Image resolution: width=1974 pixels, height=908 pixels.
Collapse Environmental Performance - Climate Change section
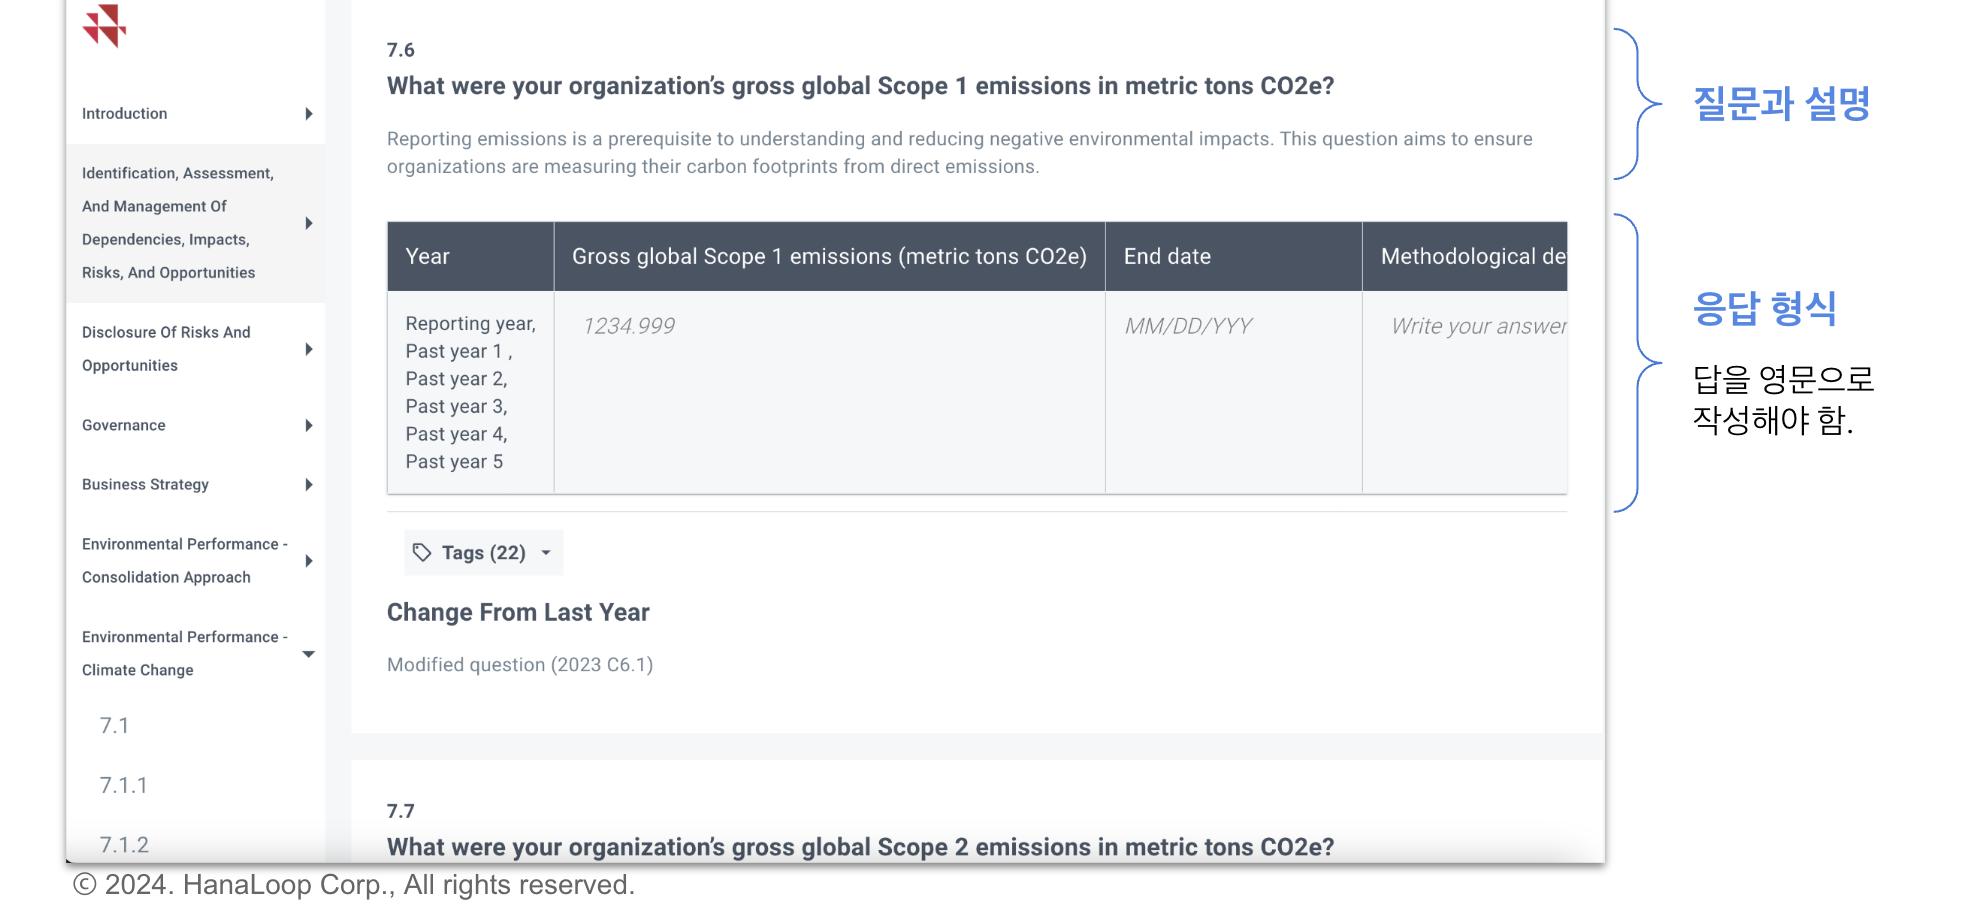click(x=309, y=654)
